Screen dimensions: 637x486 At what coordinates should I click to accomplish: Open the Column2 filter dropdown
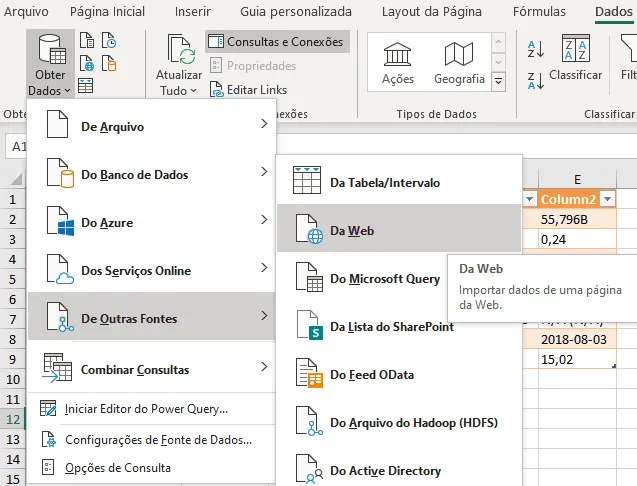(x=607, y=199)
